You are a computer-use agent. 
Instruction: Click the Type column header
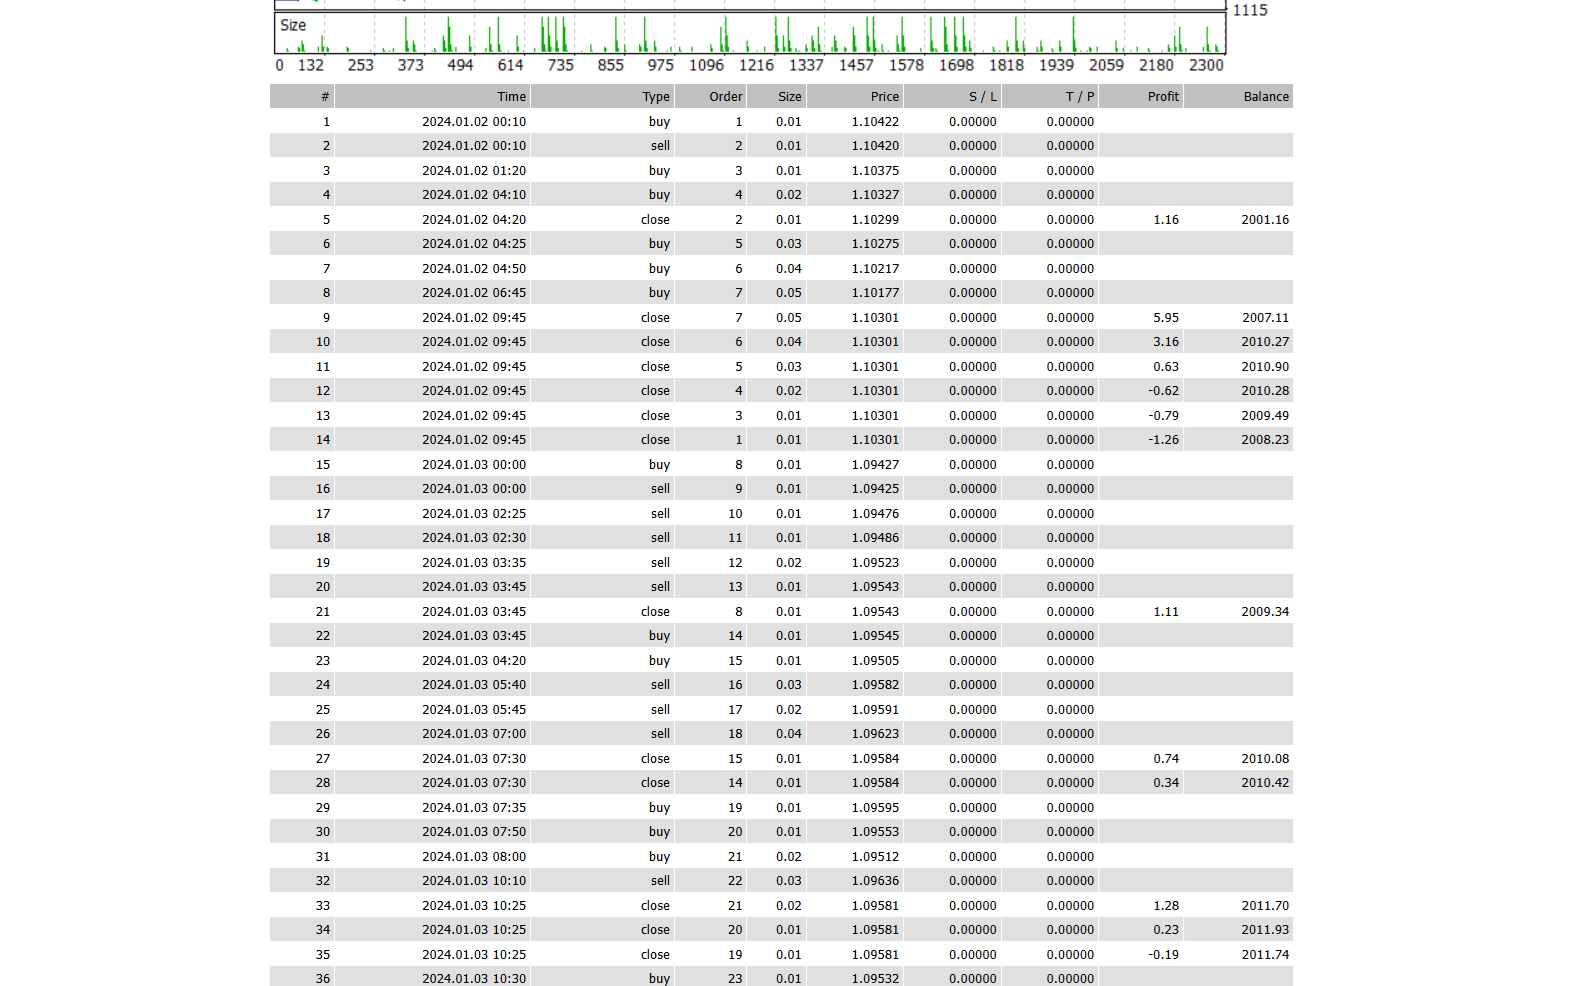coord(655,97)
